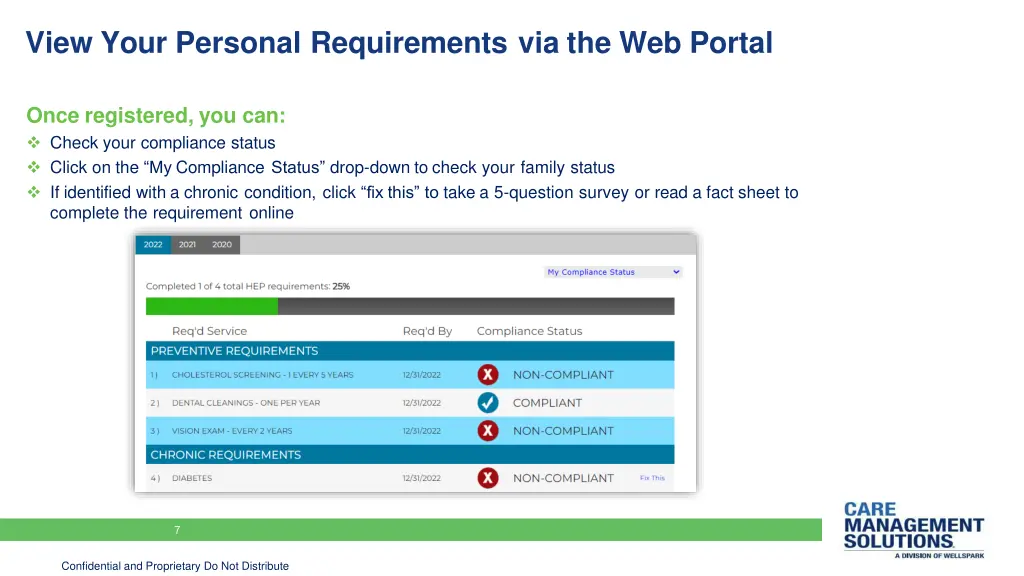
Task: Click the Fix This link for Diabetes
Action: coord(652,478)
